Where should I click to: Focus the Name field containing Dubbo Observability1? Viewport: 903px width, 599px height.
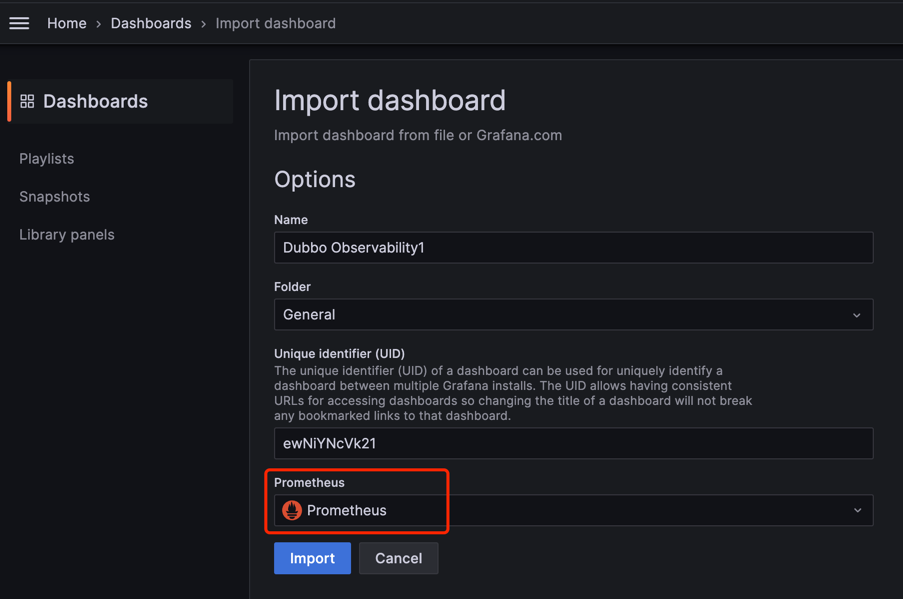pyautogui.click(x=573, y=247)
